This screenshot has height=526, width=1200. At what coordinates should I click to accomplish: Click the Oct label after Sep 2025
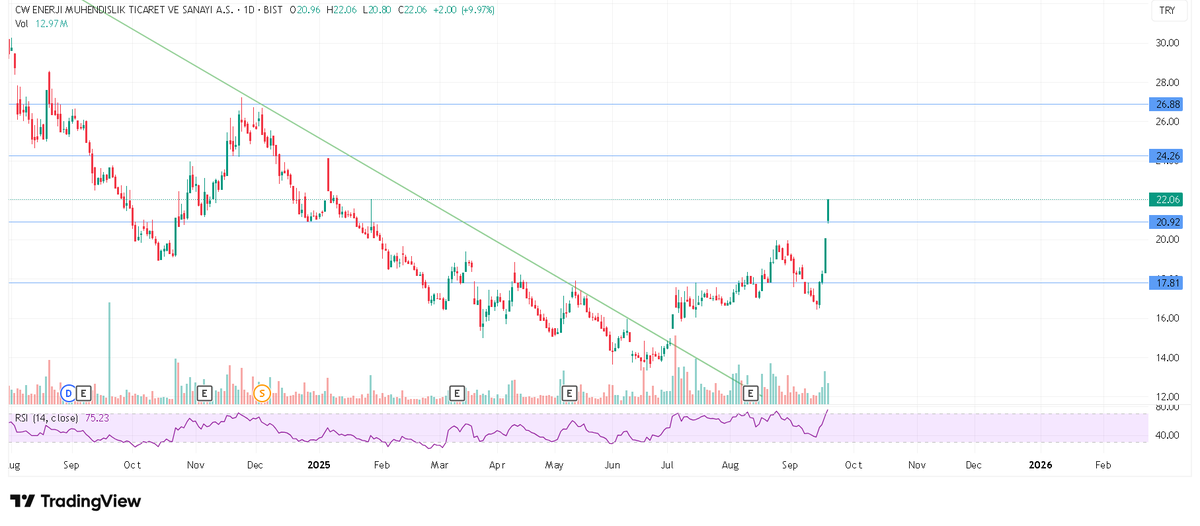coord(853,465)
